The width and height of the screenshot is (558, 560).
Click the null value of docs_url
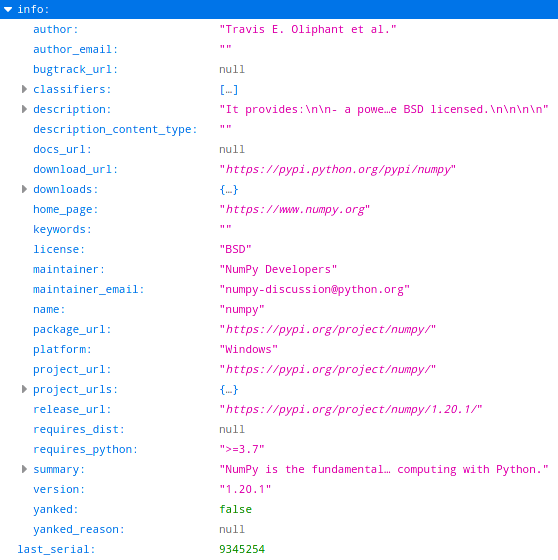[232, 149]
